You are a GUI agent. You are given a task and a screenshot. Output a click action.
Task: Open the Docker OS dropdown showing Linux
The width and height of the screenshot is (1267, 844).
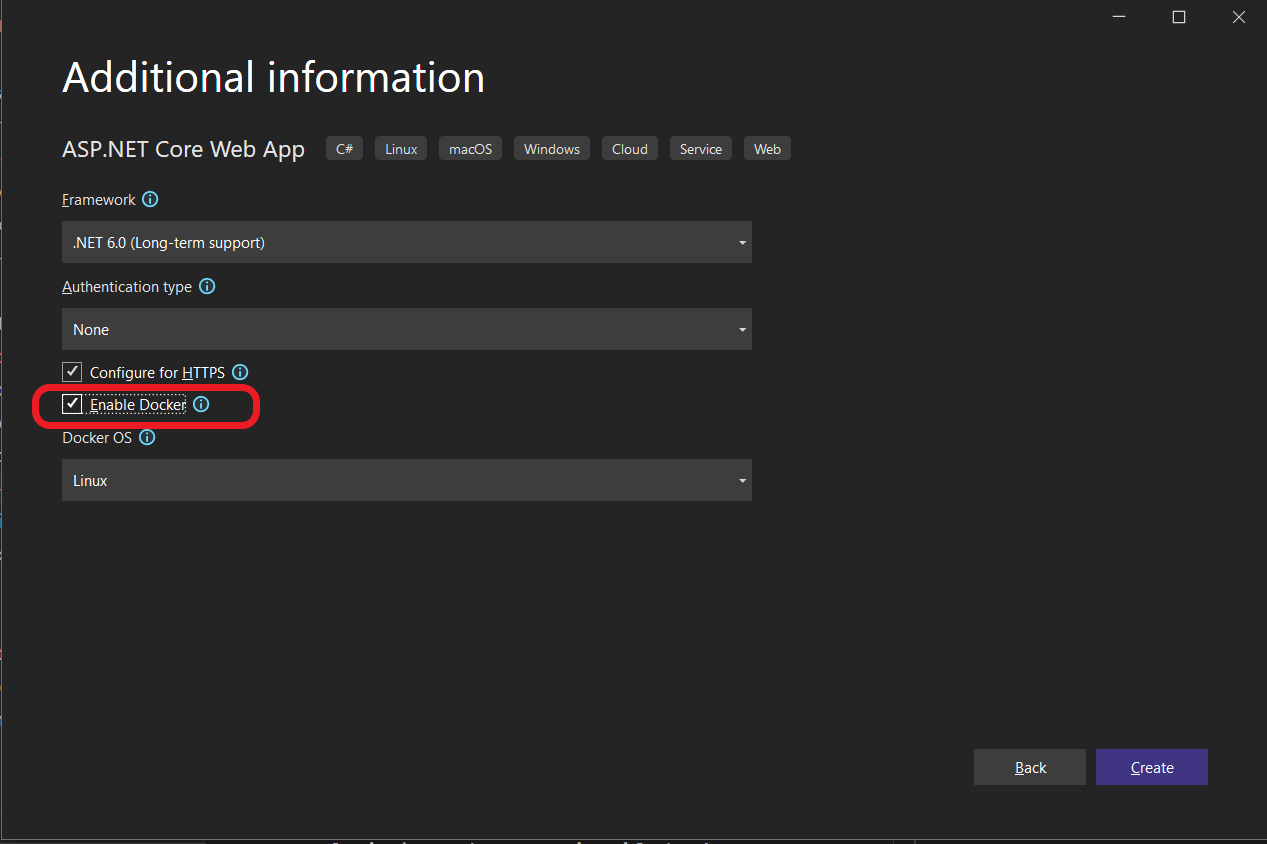coord(406,480)
